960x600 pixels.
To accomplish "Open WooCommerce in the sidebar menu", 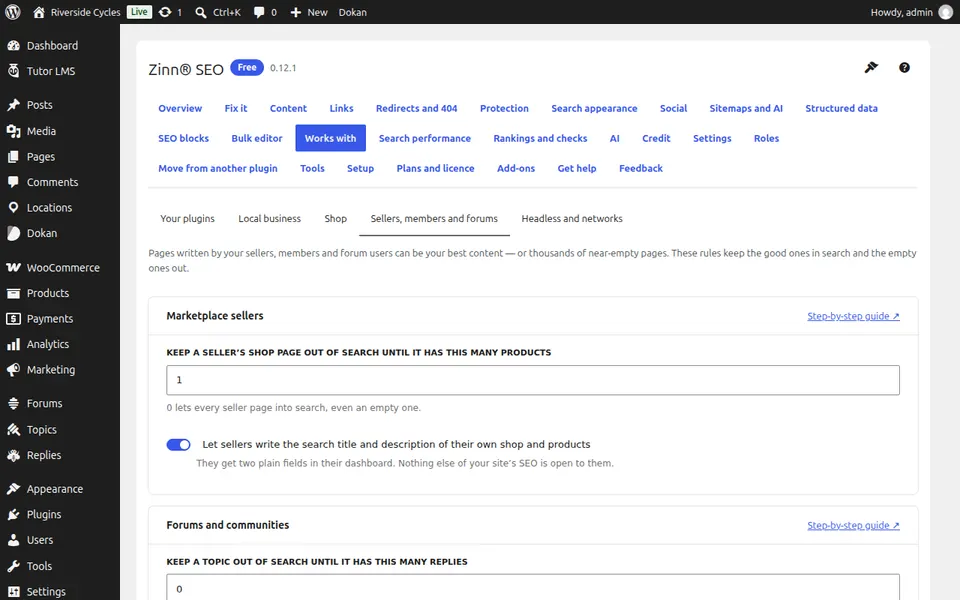I will point(62,268).
